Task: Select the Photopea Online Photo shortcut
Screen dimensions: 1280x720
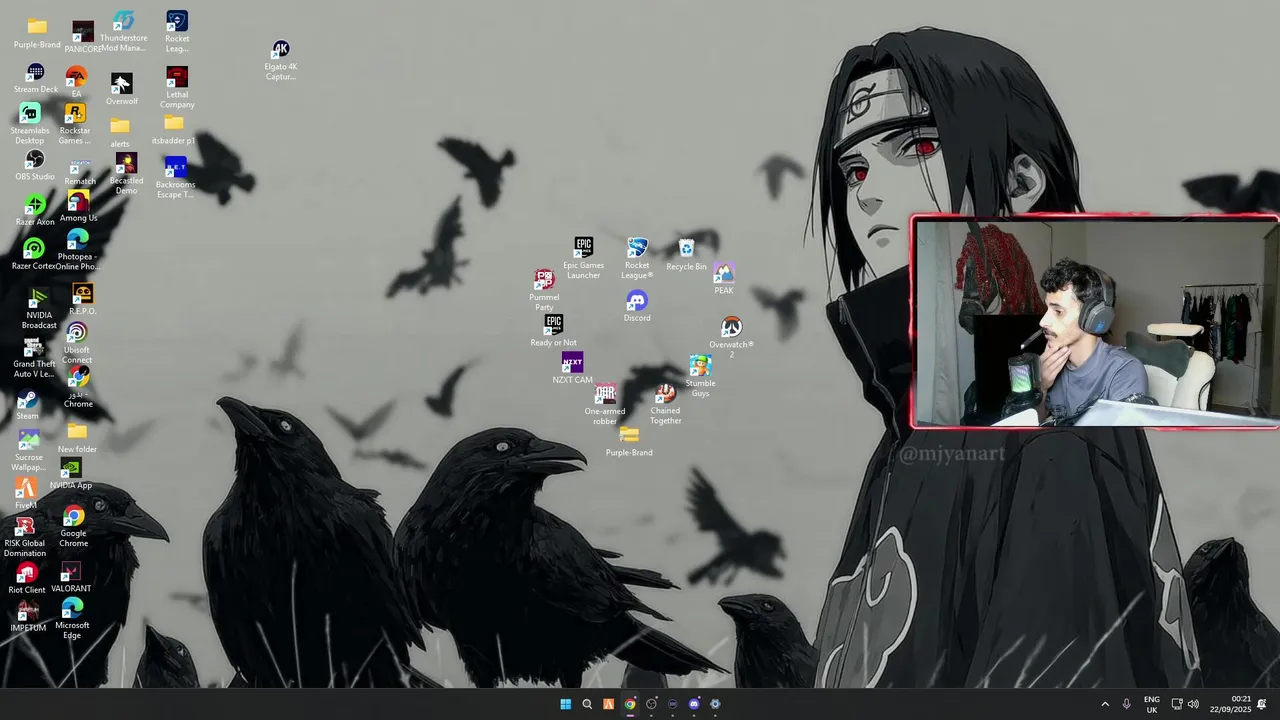Action: pos(77,250)
